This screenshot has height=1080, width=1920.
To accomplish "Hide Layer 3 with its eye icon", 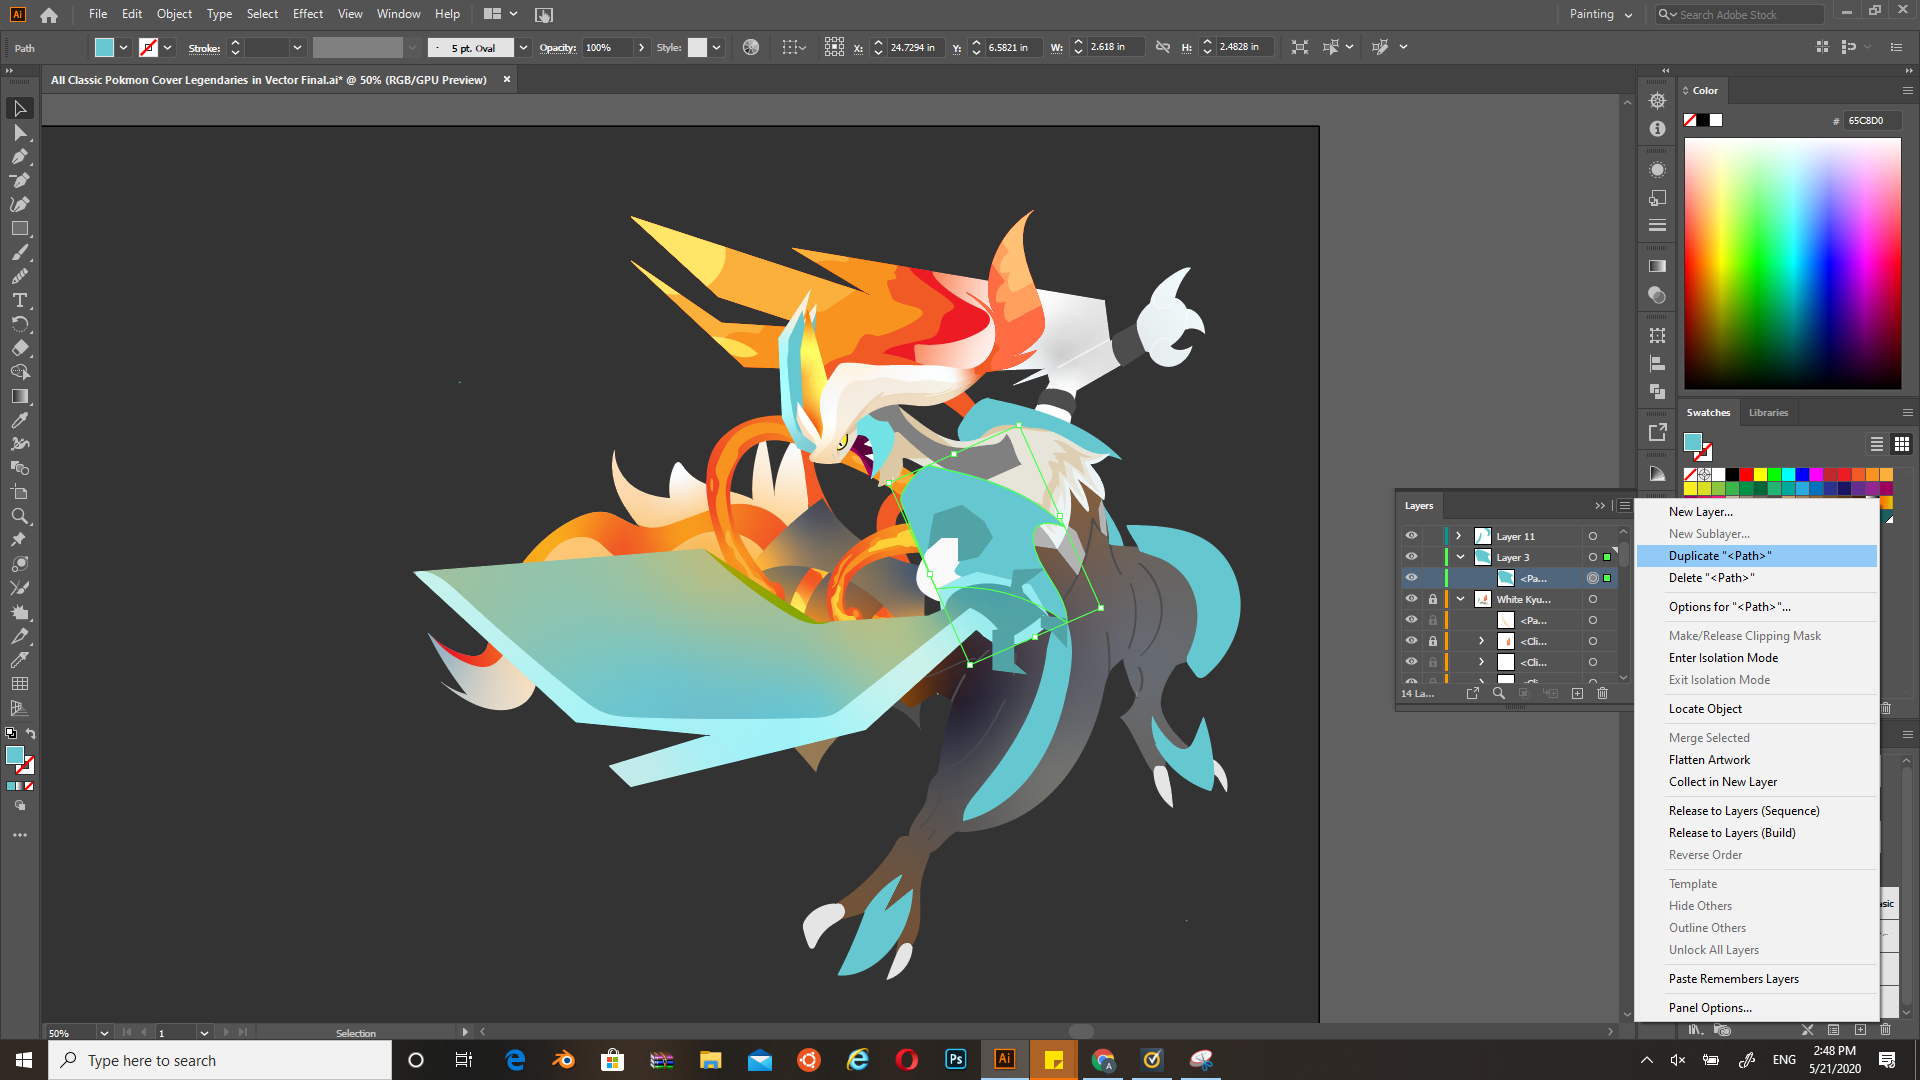I will [x=1411, y=557].
